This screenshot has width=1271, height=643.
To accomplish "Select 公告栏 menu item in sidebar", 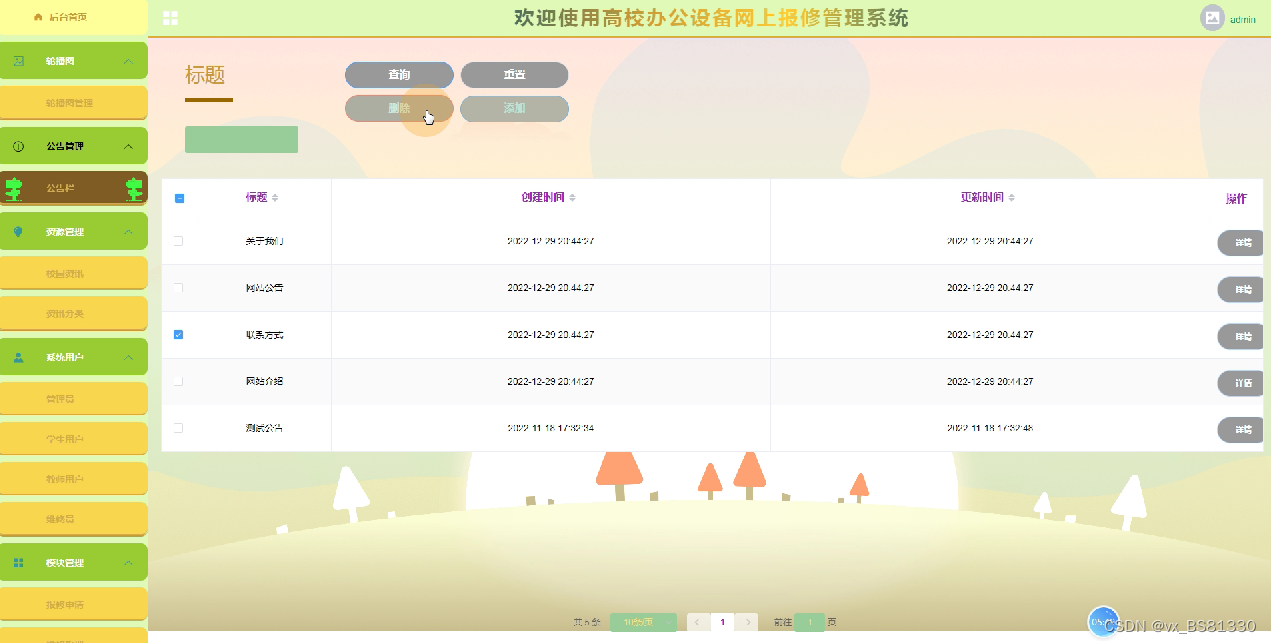I will (74, 188).
